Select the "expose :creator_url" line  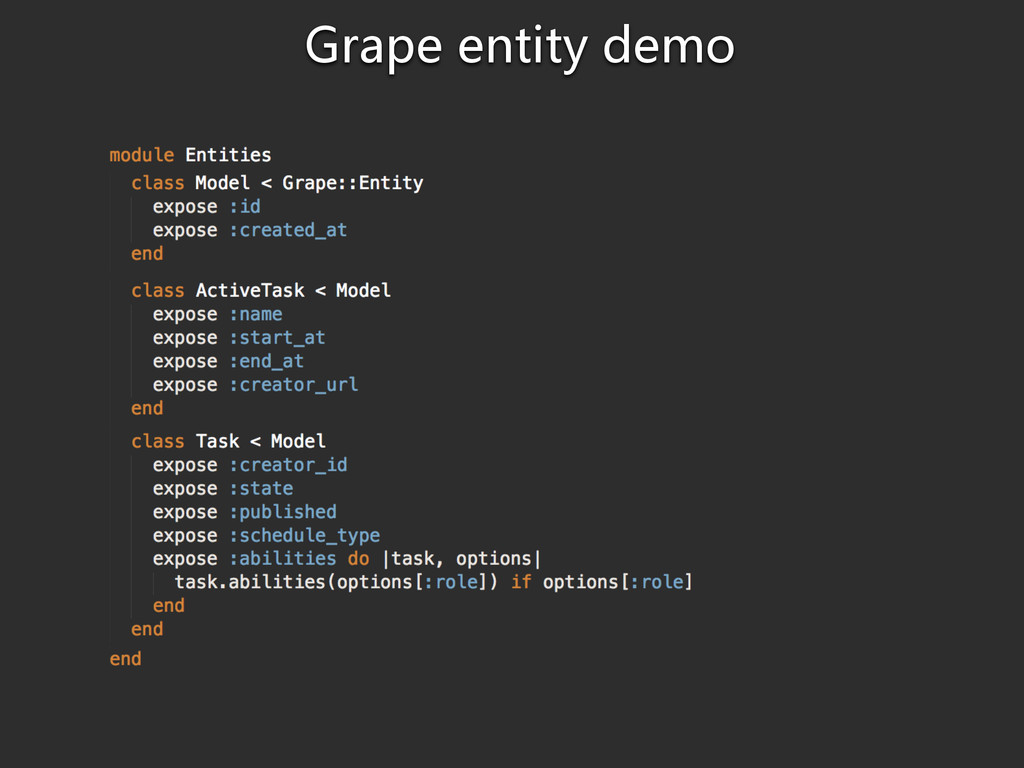pyautogui.click(x=255, y=385)
